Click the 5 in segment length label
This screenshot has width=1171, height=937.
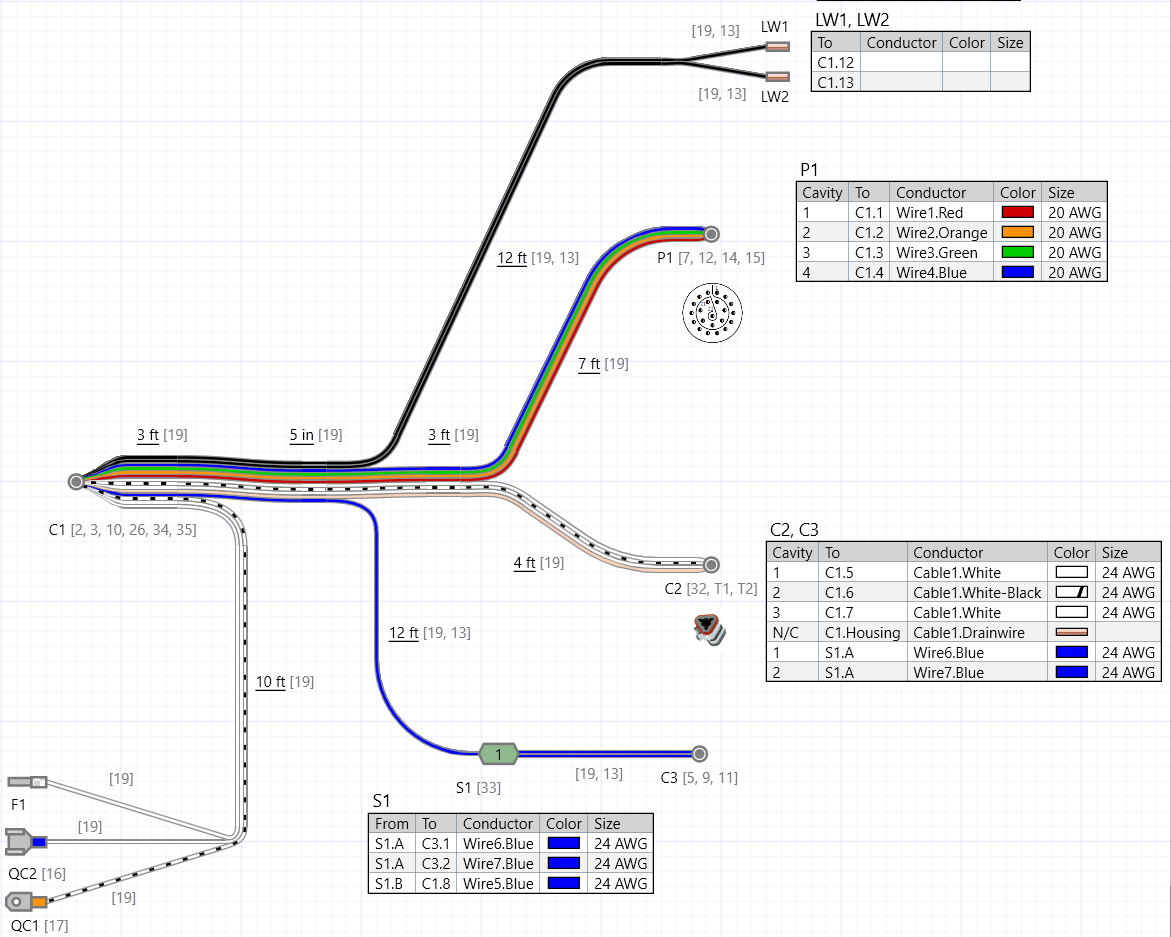tap(302, 435)
